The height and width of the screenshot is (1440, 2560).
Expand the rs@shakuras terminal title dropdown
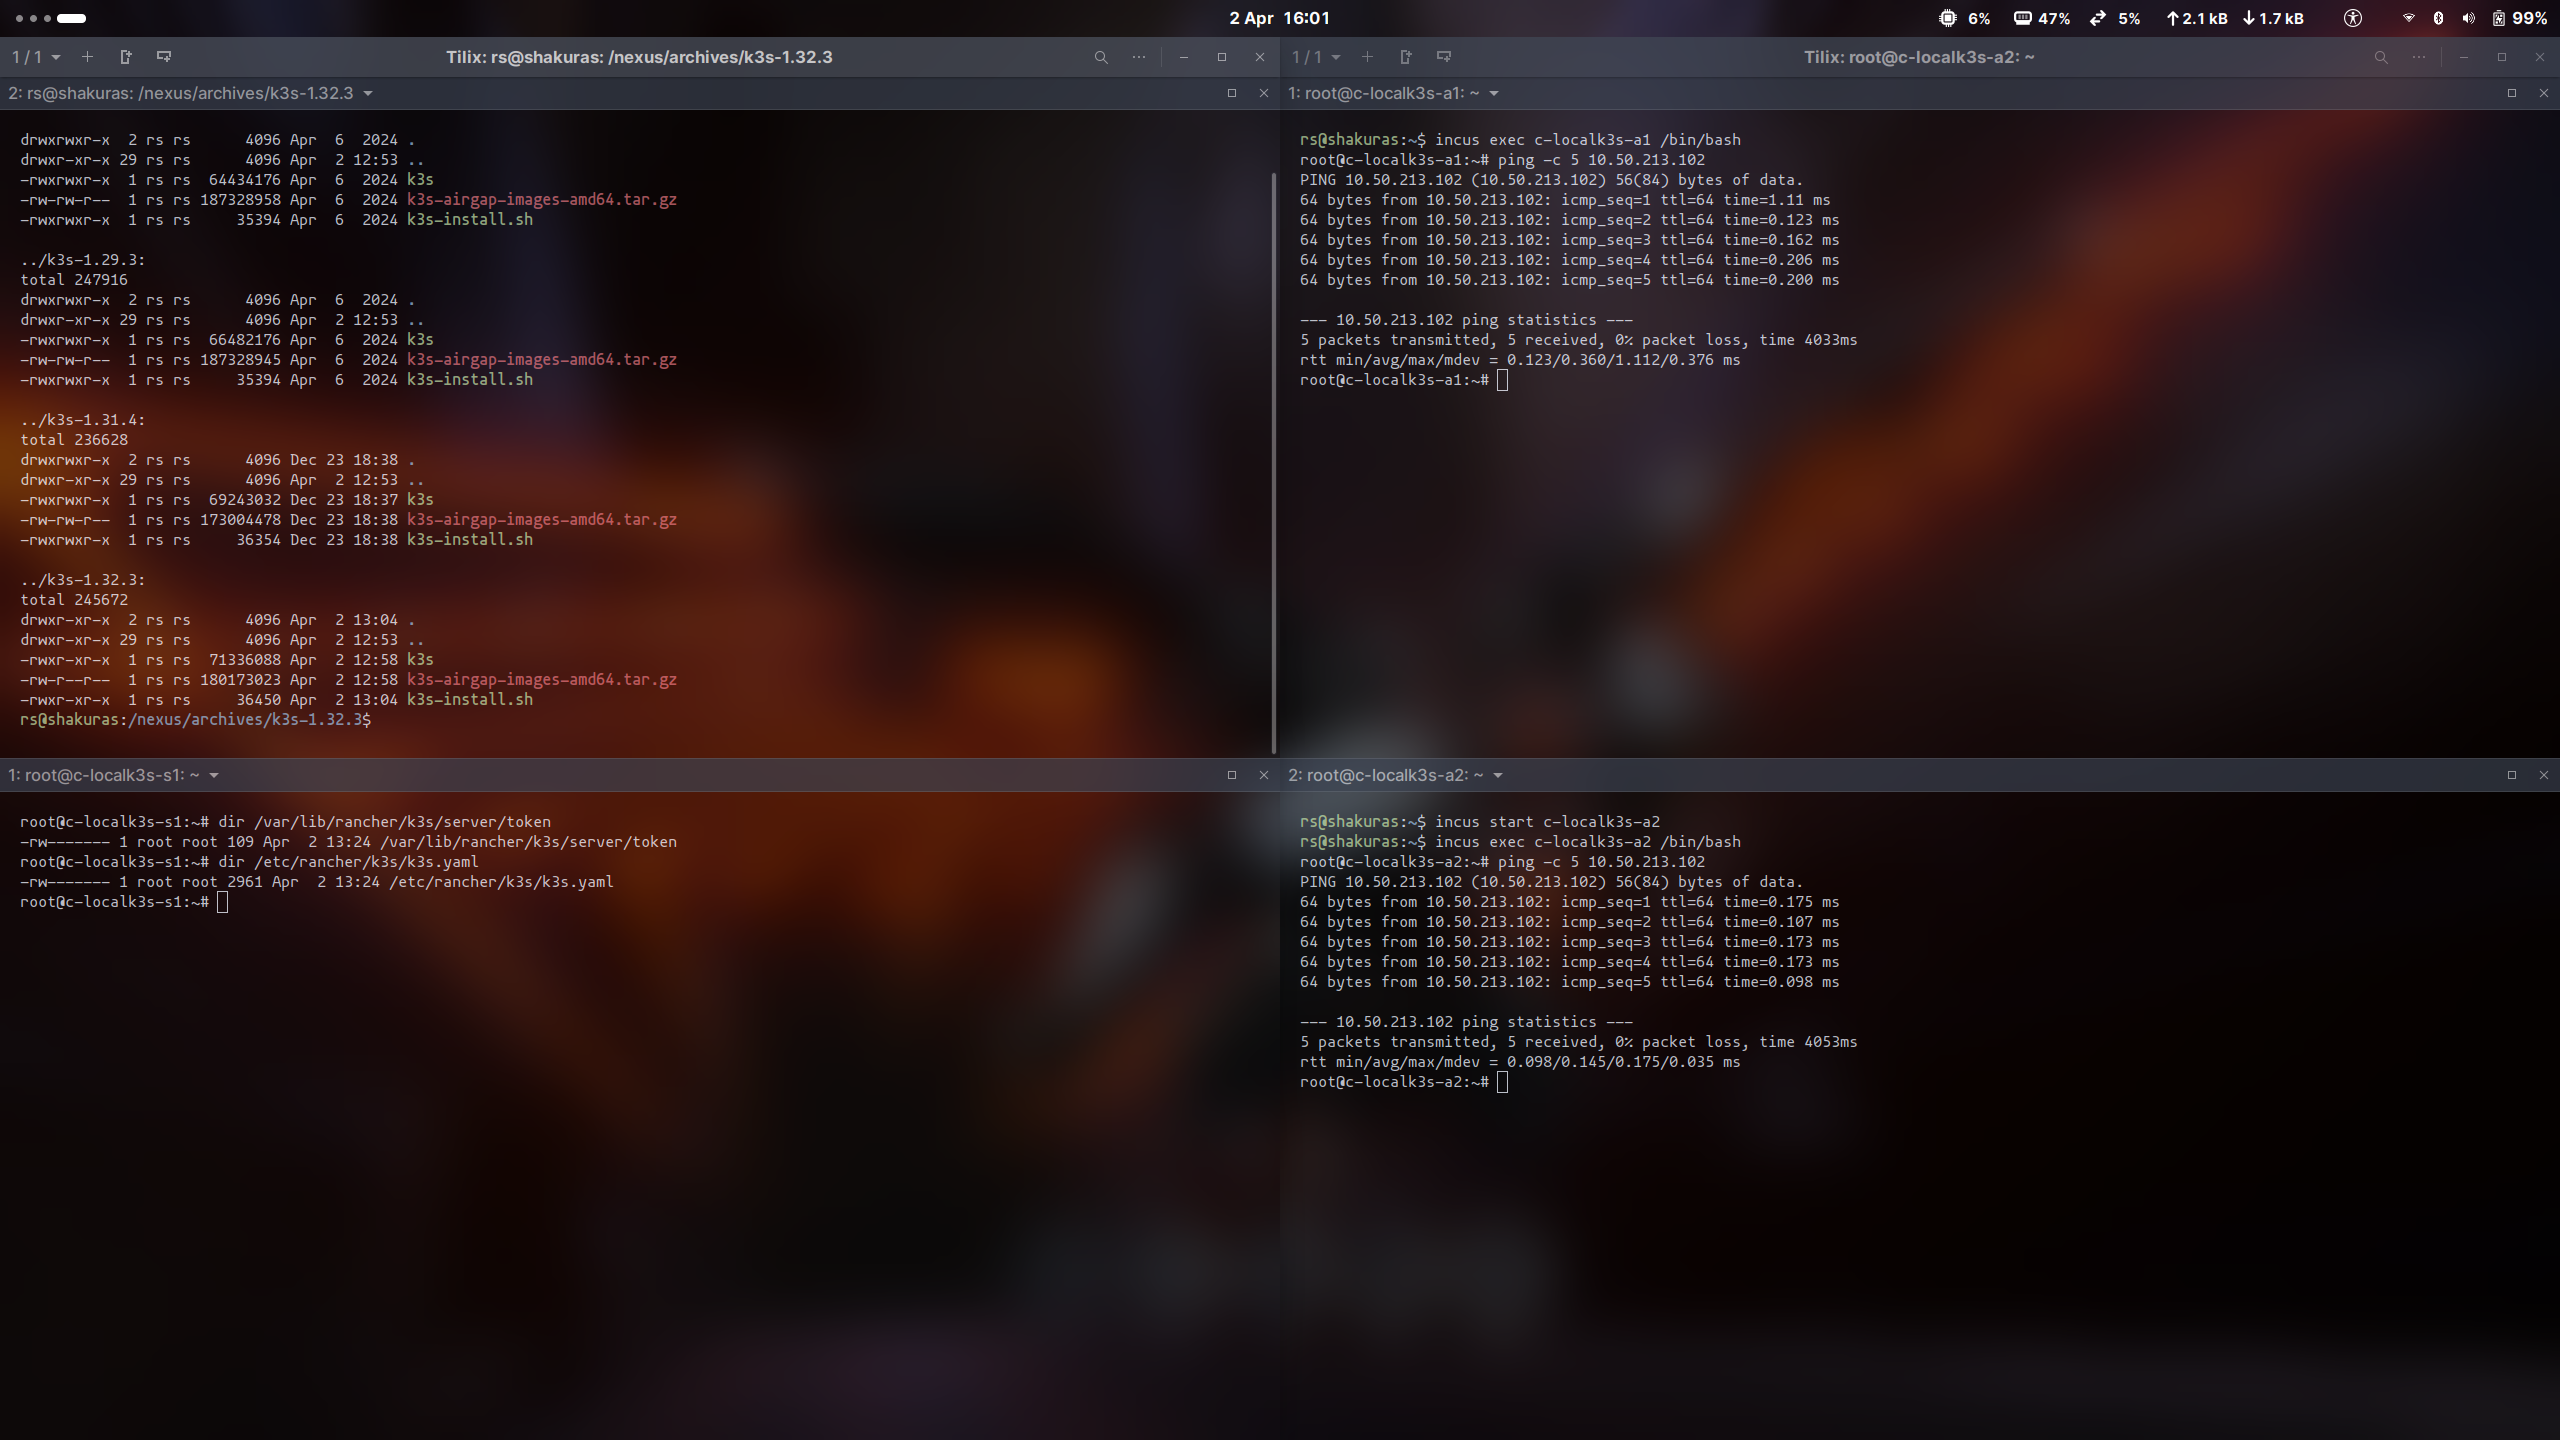(x=368, y=93)
